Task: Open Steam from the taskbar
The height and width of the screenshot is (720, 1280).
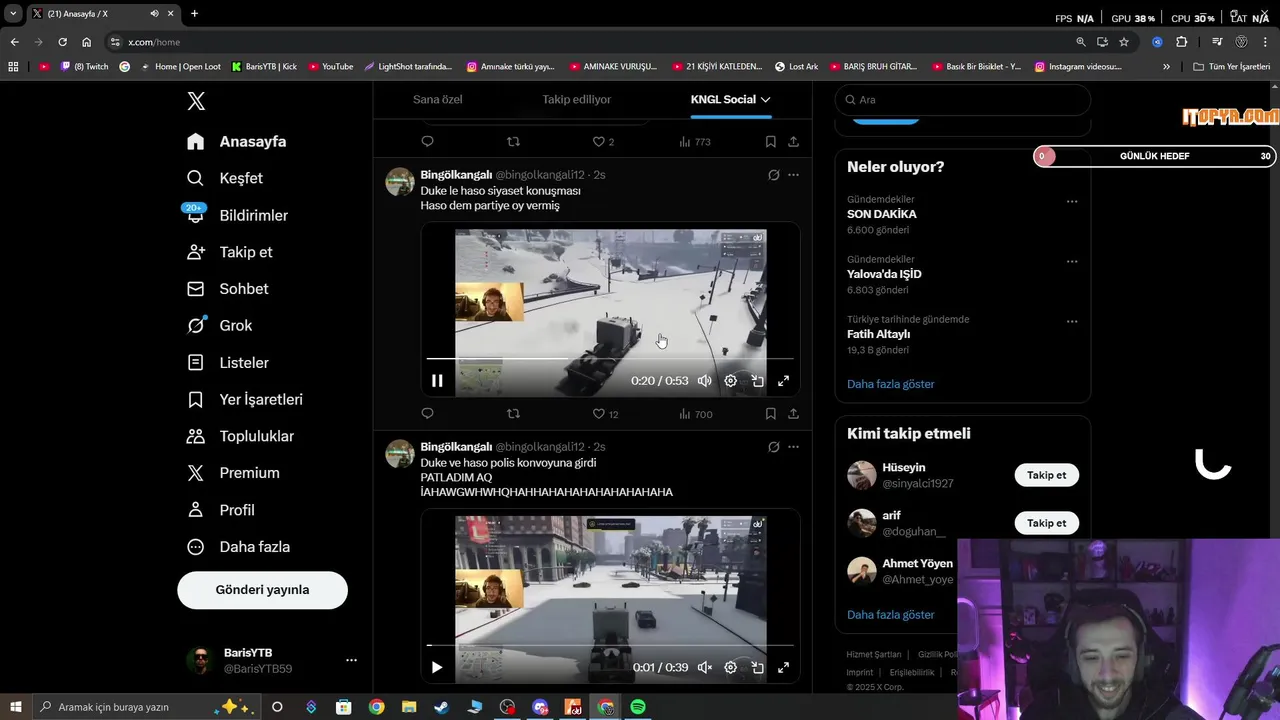Action: 441,707
